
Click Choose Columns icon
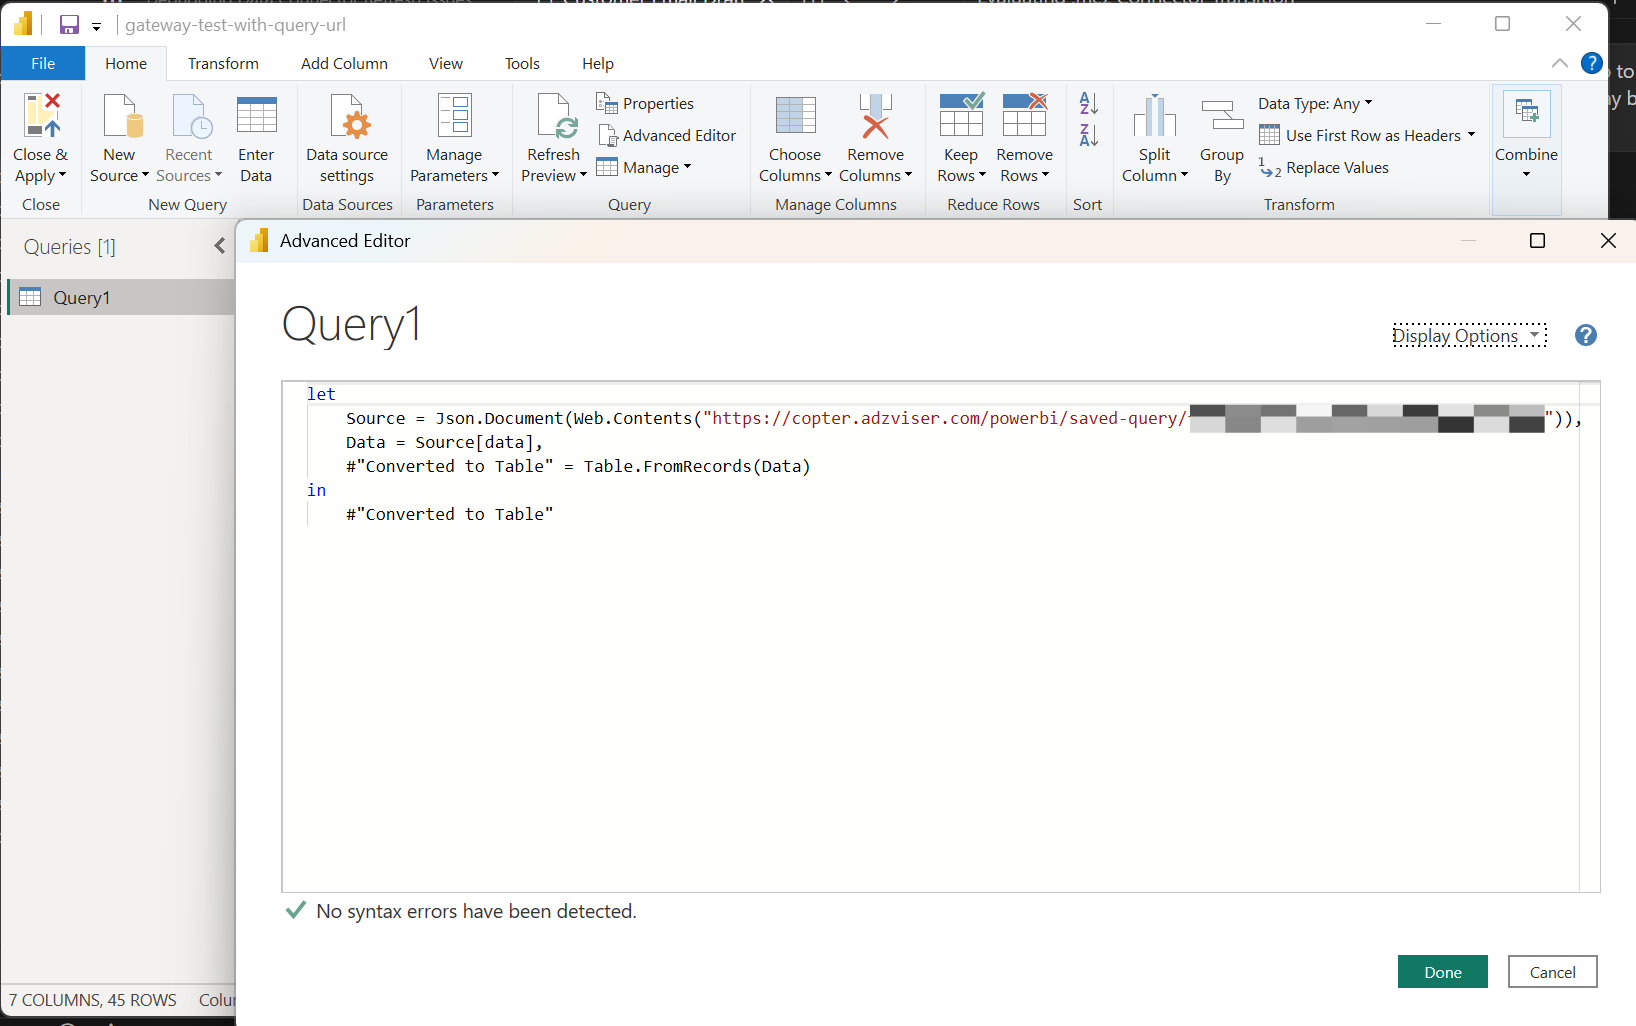tap(796, 115)
